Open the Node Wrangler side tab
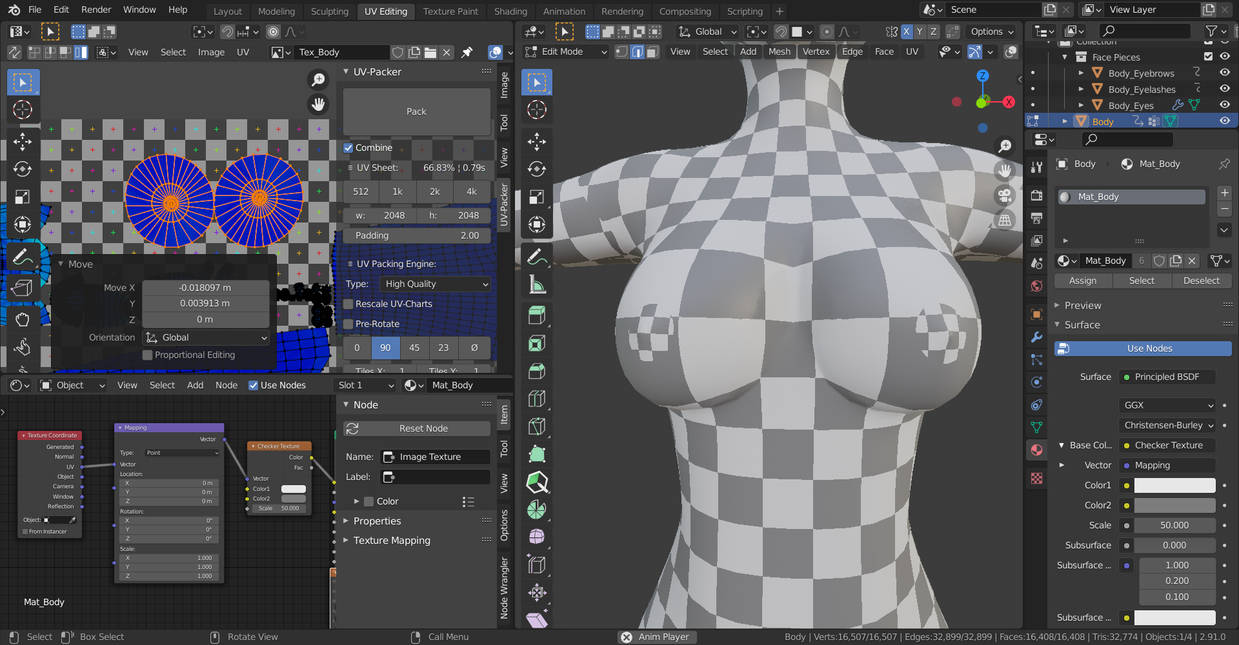 (x=504, y=586)
